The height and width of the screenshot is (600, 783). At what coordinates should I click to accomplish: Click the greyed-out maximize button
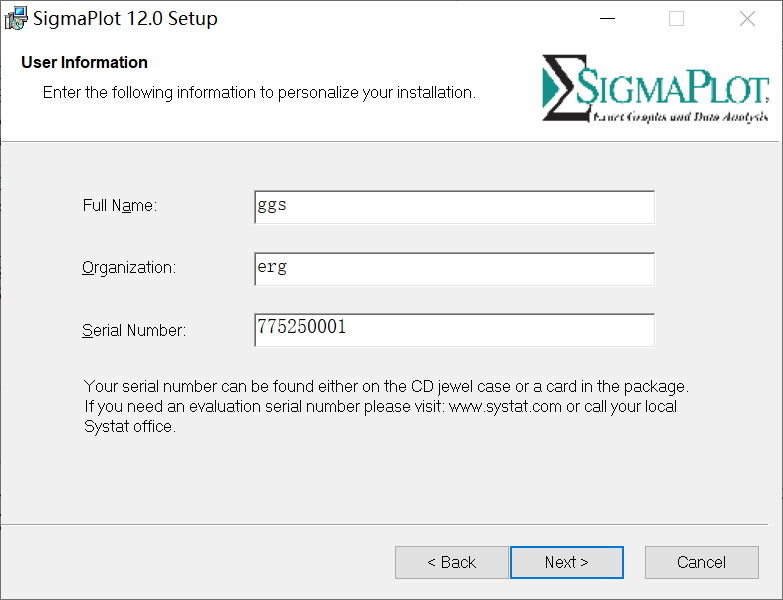[x=677, y=18]
